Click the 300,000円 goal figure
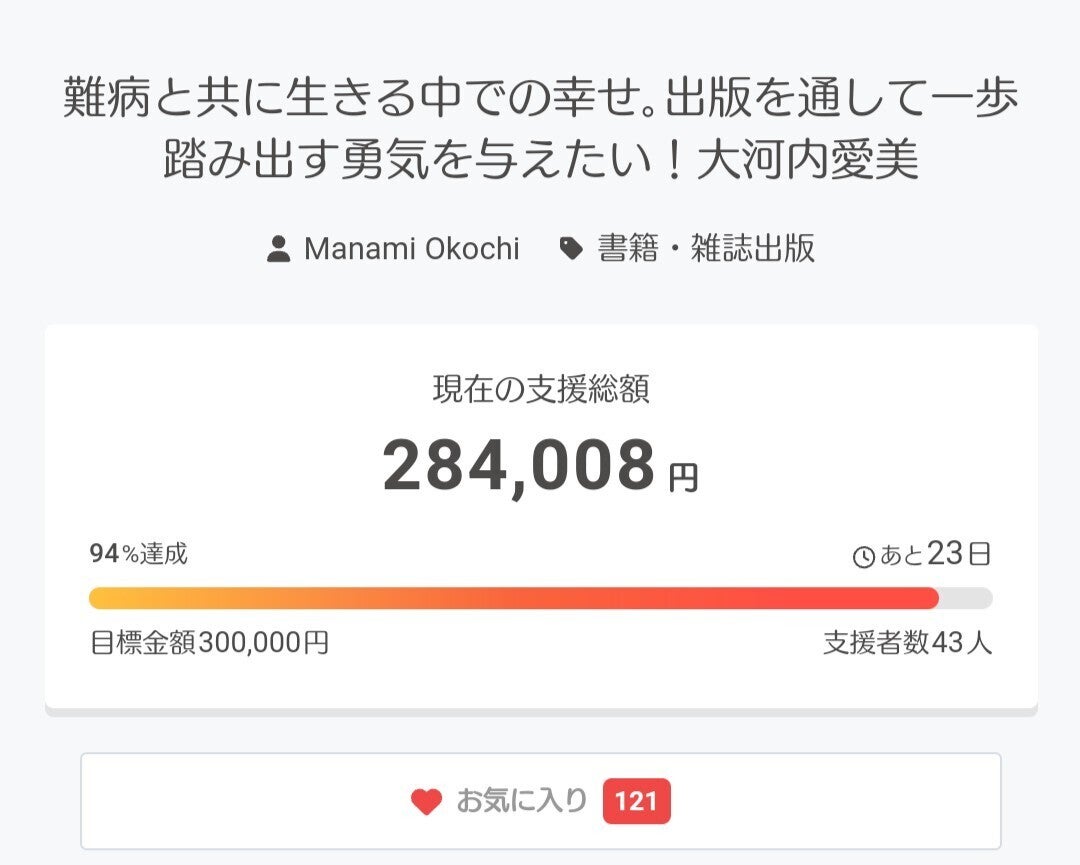 [x=264, y=642]
